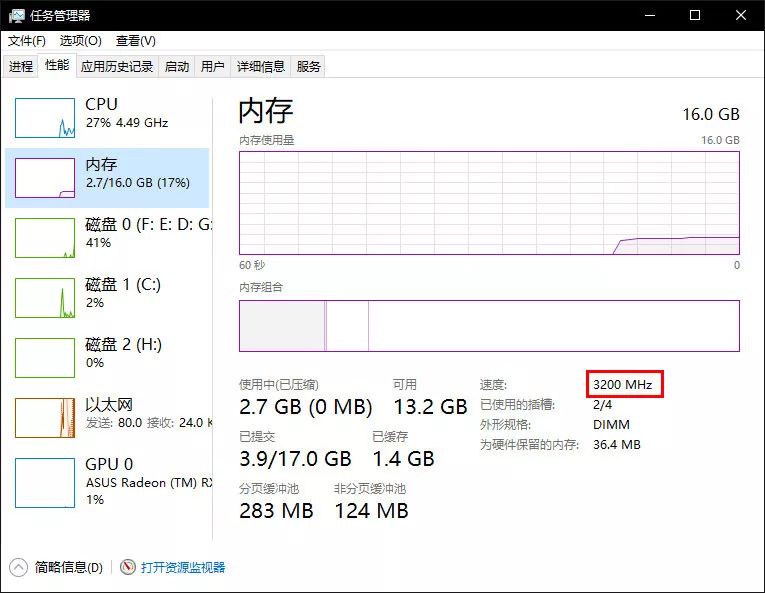Collapse to 简略信息 with the arrow icon
The image size is (765, 593).
[x=19, y=567]
